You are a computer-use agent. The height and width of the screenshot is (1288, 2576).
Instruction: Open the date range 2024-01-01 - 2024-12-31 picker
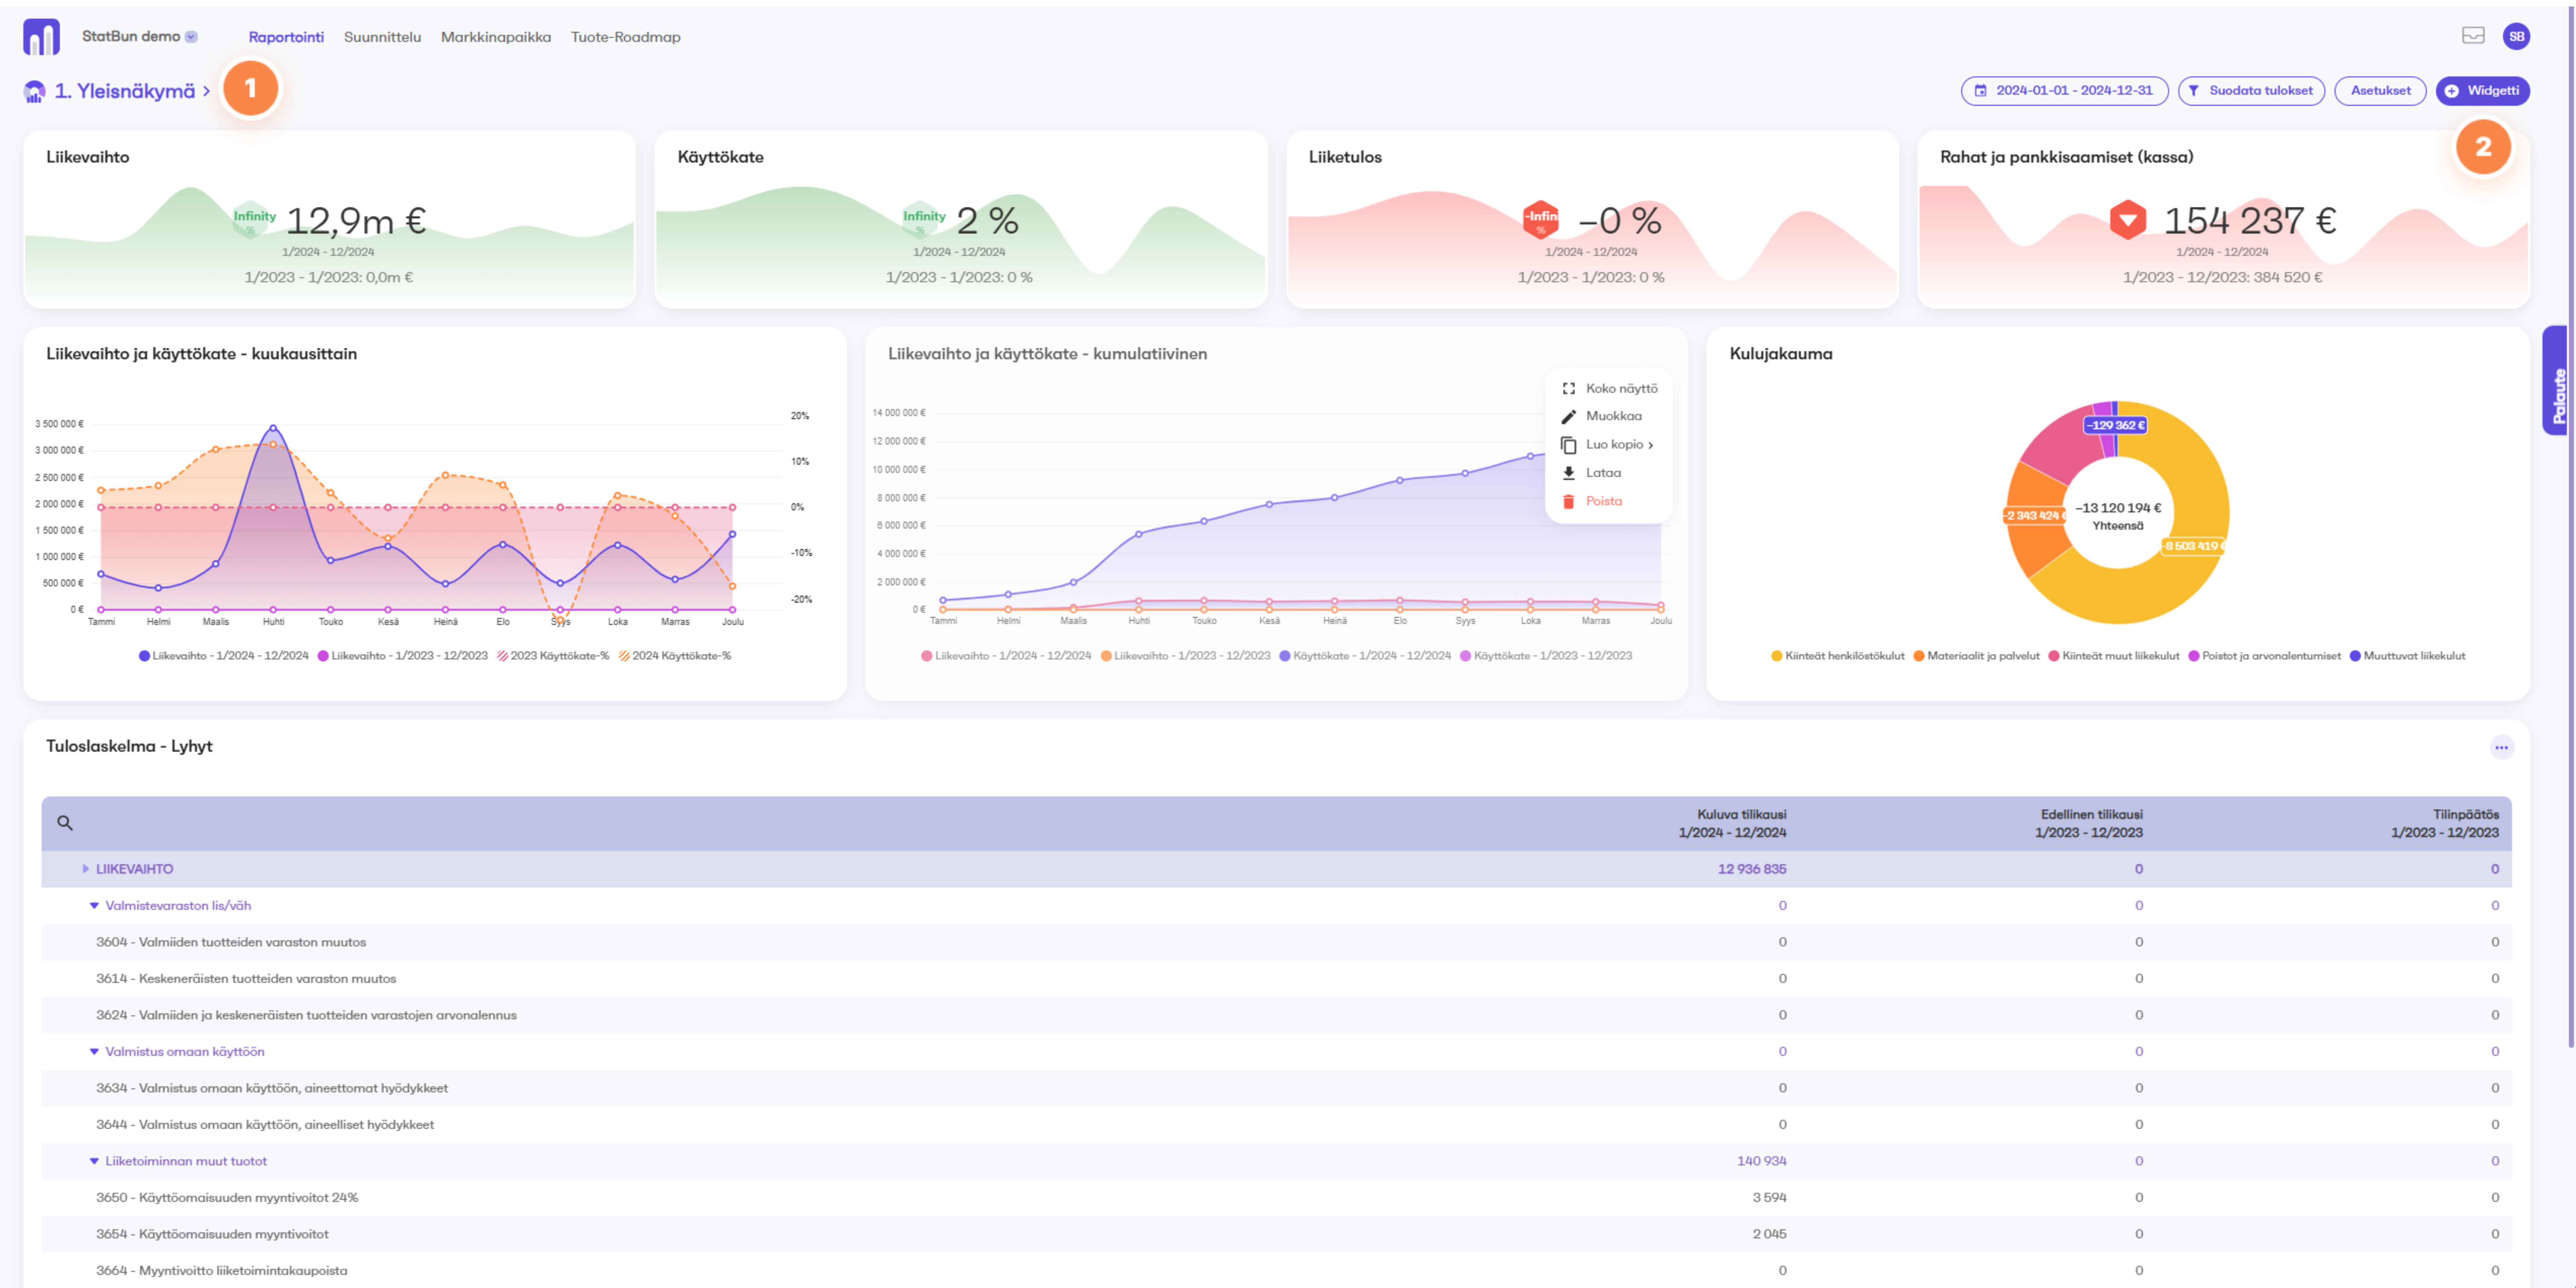pos(2064,91)
